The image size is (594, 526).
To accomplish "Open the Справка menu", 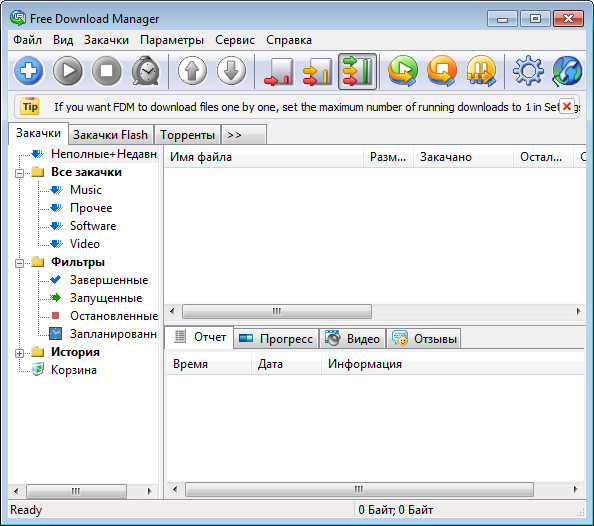I will 289,40.
